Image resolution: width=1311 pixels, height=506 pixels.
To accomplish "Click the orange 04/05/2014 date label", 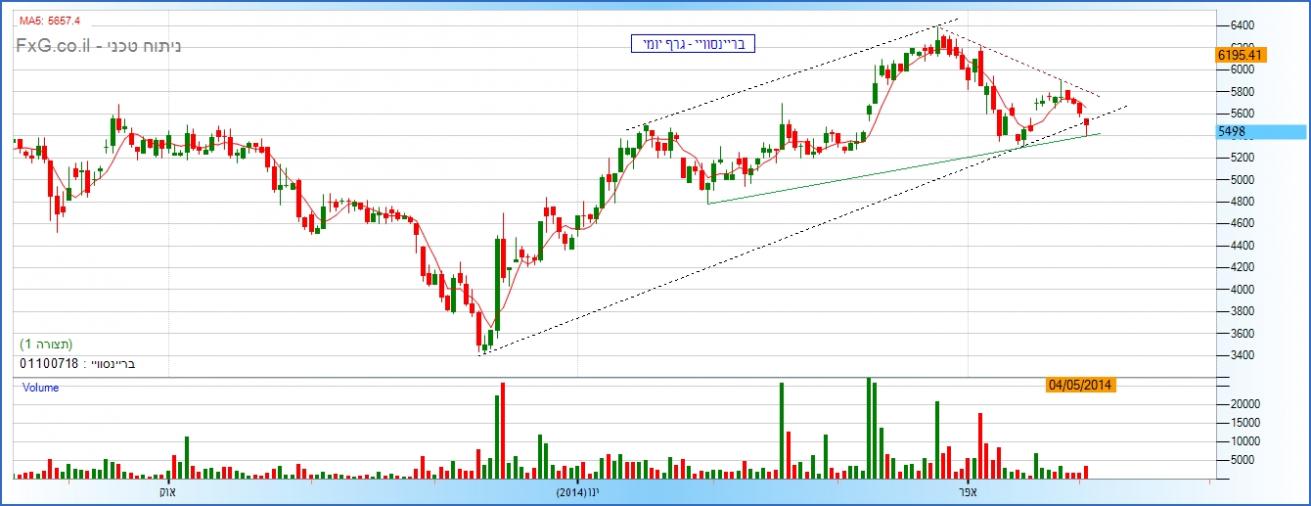I will click(1080, 384).
